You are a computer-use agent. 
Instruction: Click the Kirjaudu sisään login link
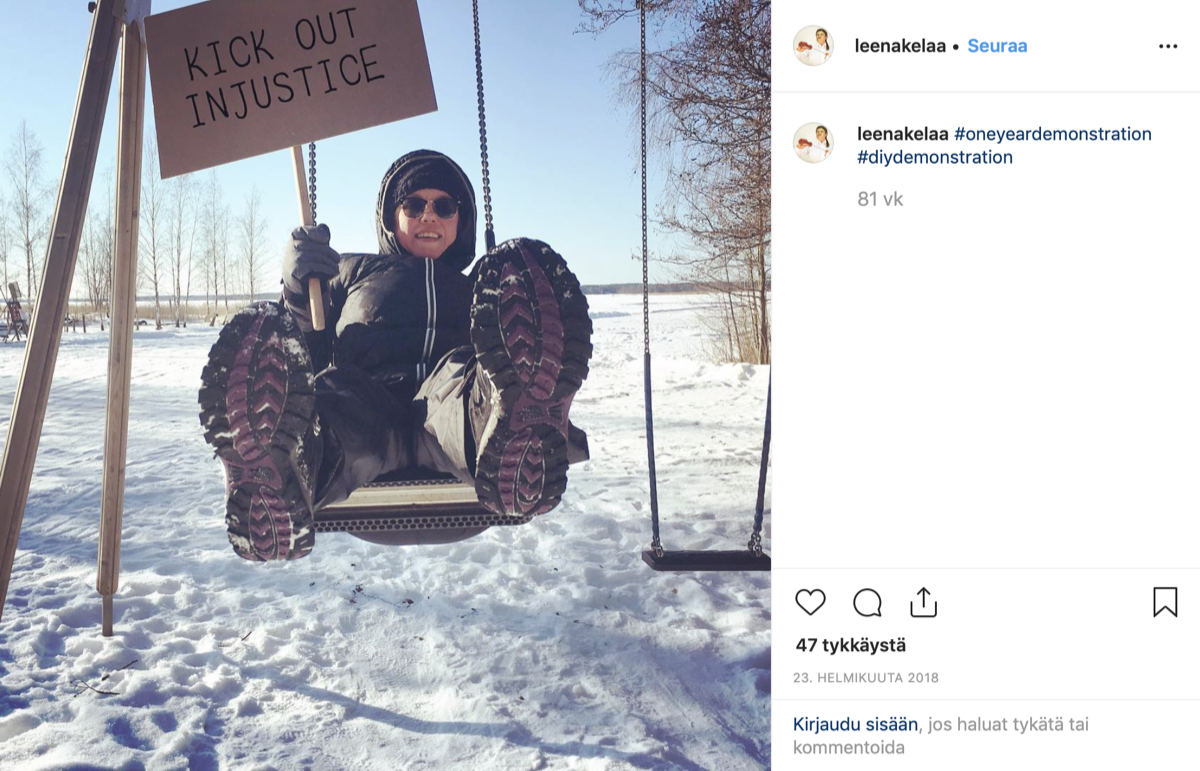point(856,724)
